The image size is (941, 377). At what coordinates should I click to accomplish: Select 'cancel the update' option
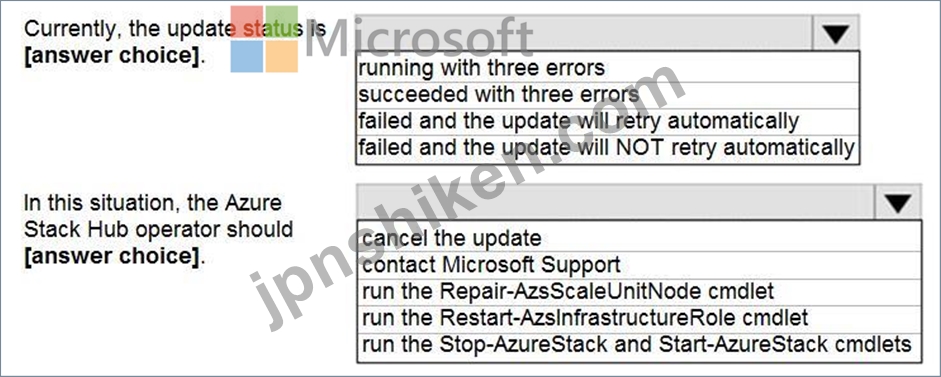(639, 238)
